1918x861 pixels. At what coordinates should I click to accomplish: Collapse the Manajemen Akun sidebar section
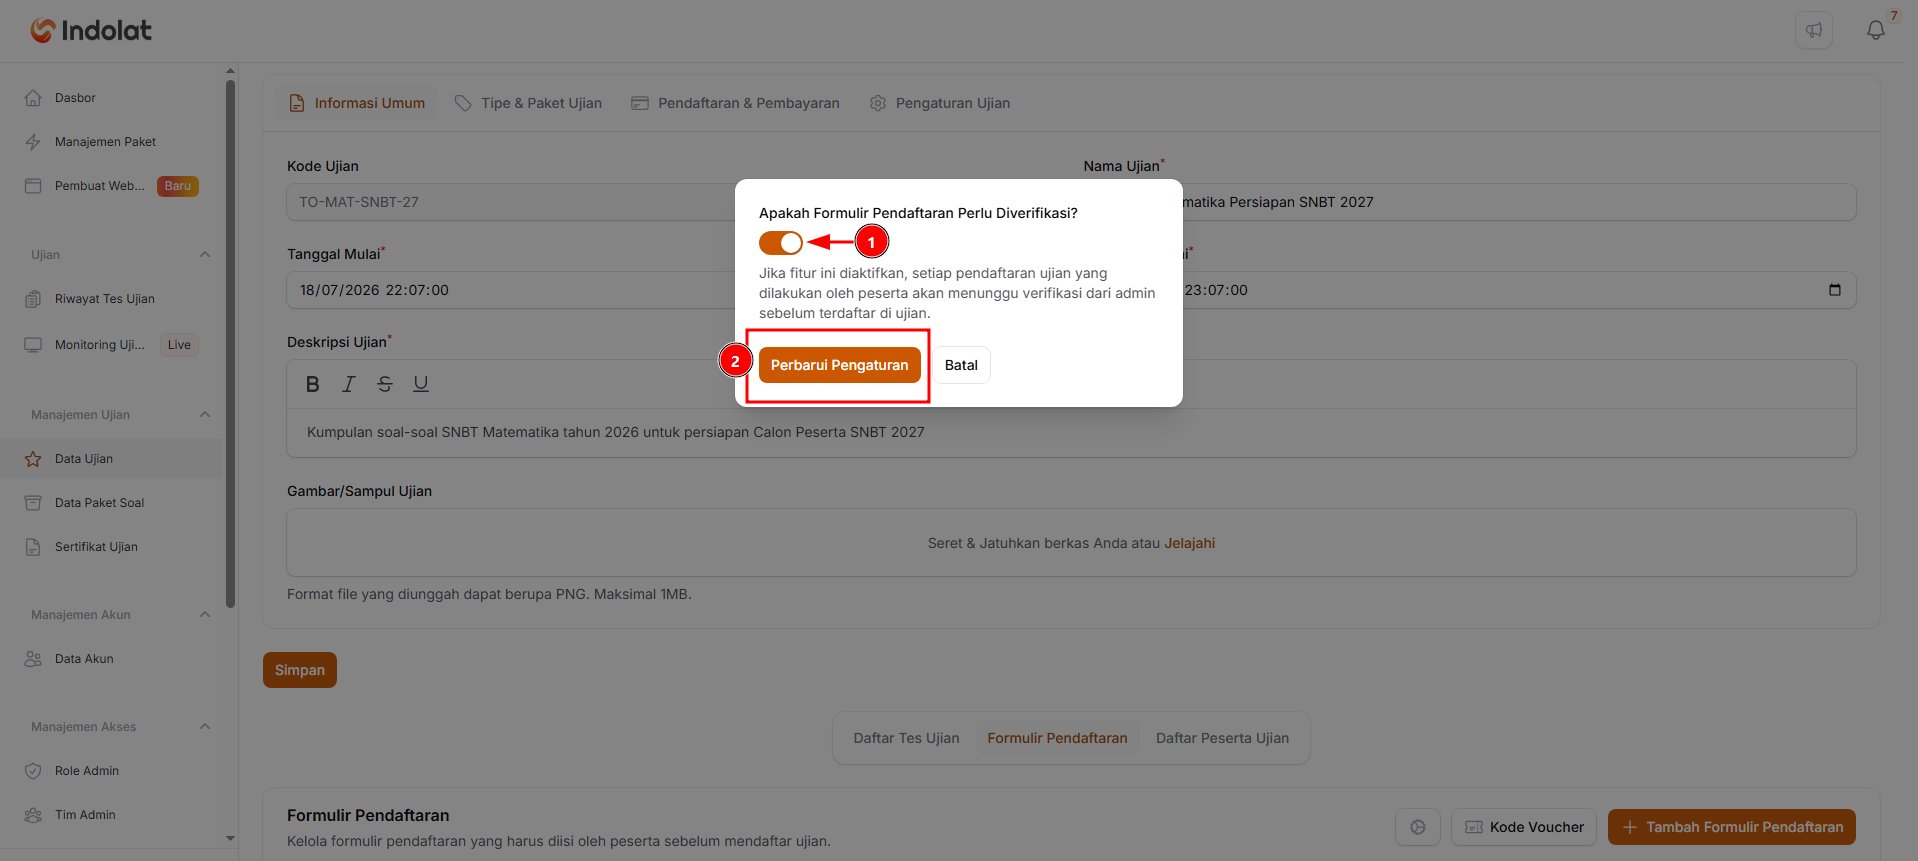[x=205, y=615]
